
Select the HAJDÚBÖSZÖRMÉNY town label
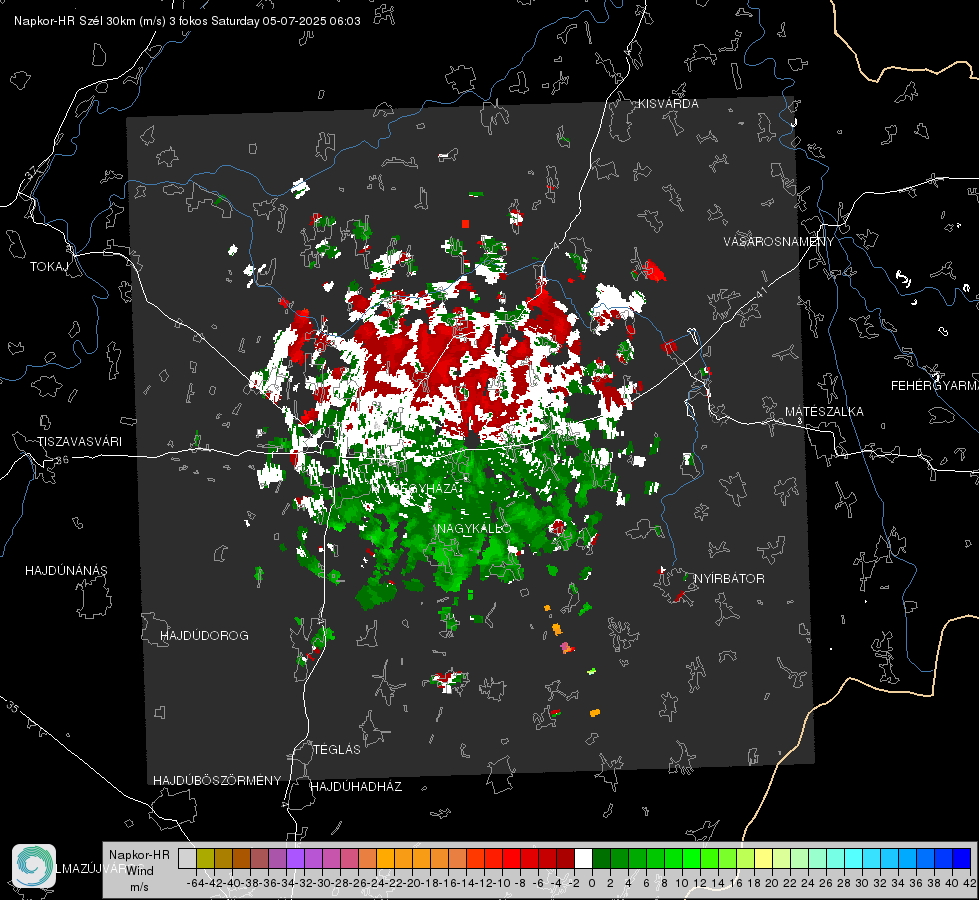(217, 781)
